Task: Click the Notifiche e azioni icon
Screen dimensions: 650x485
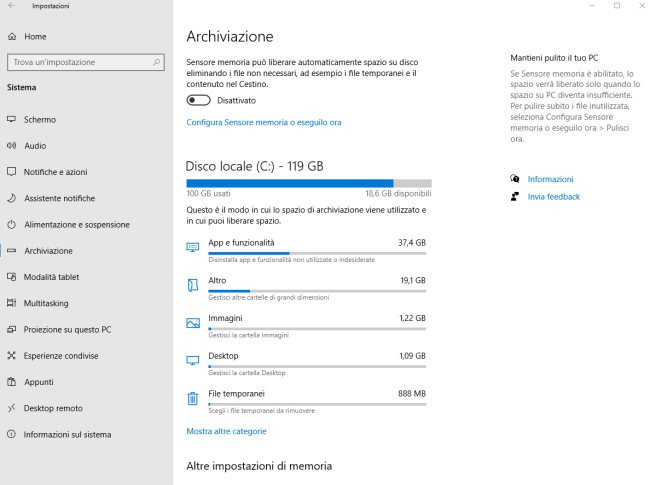Action: point(12,172)
